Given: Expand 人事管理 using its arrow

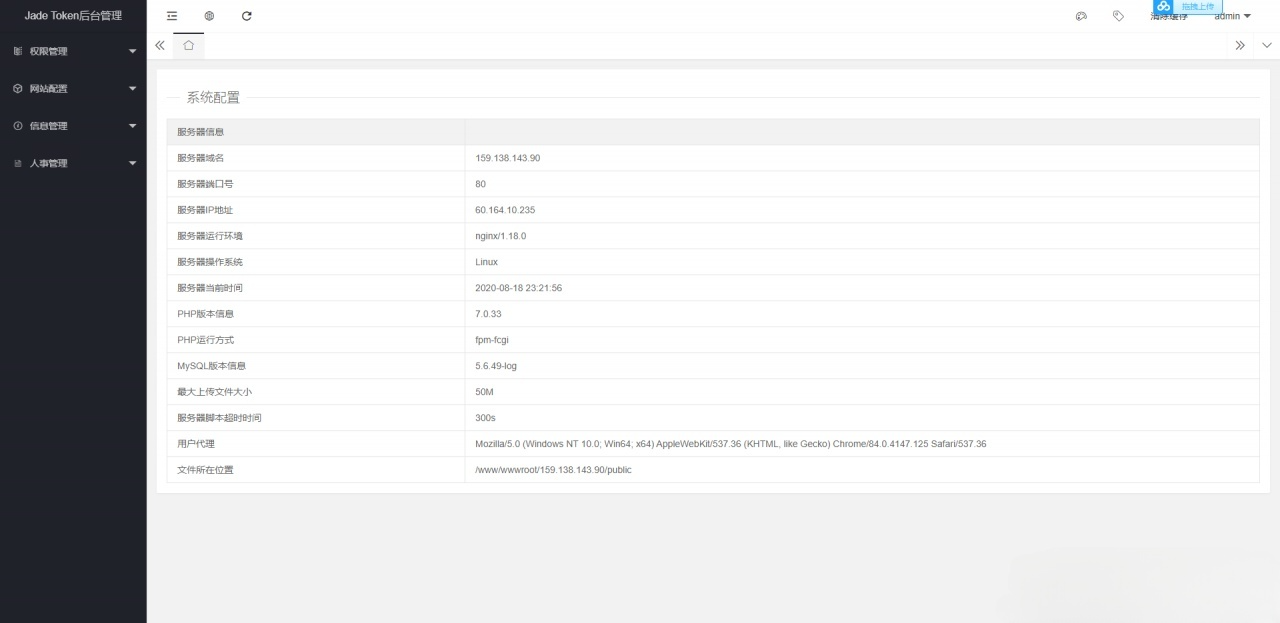Looking at the screenshot, I should pos(132,164).
